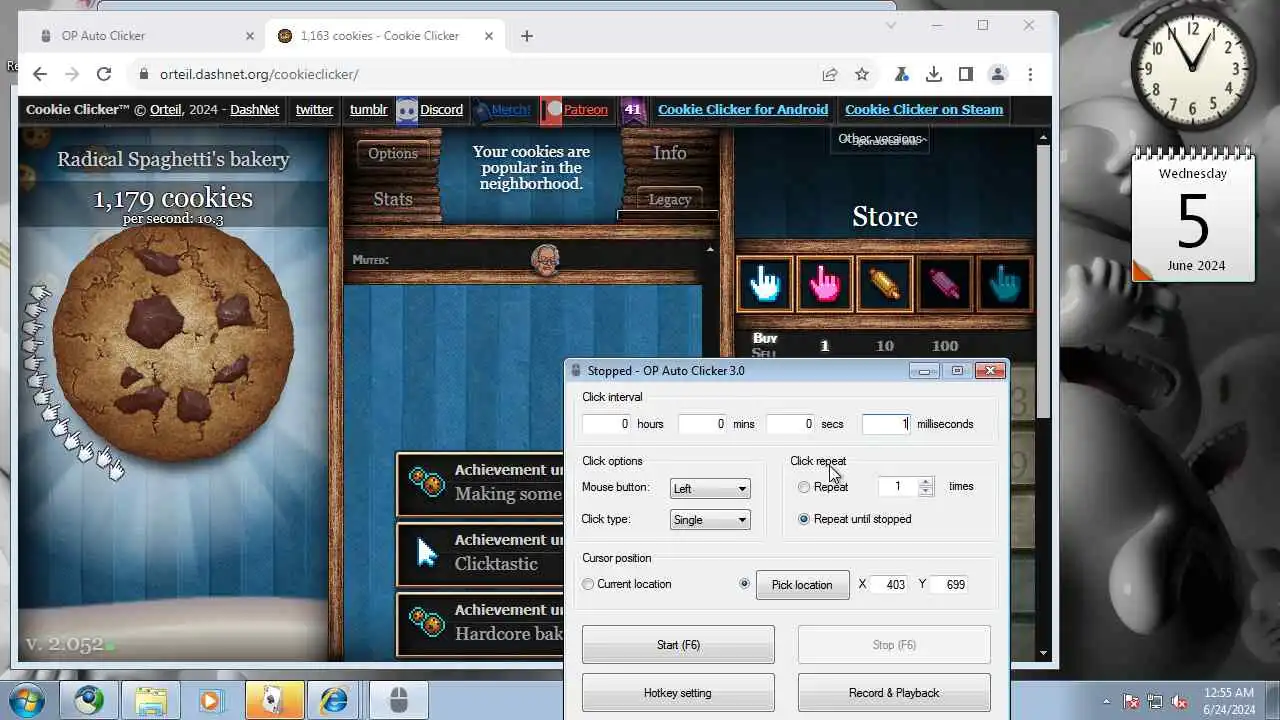
Task: Open Cookie Clicker for Android link
Action: (743, 110)
